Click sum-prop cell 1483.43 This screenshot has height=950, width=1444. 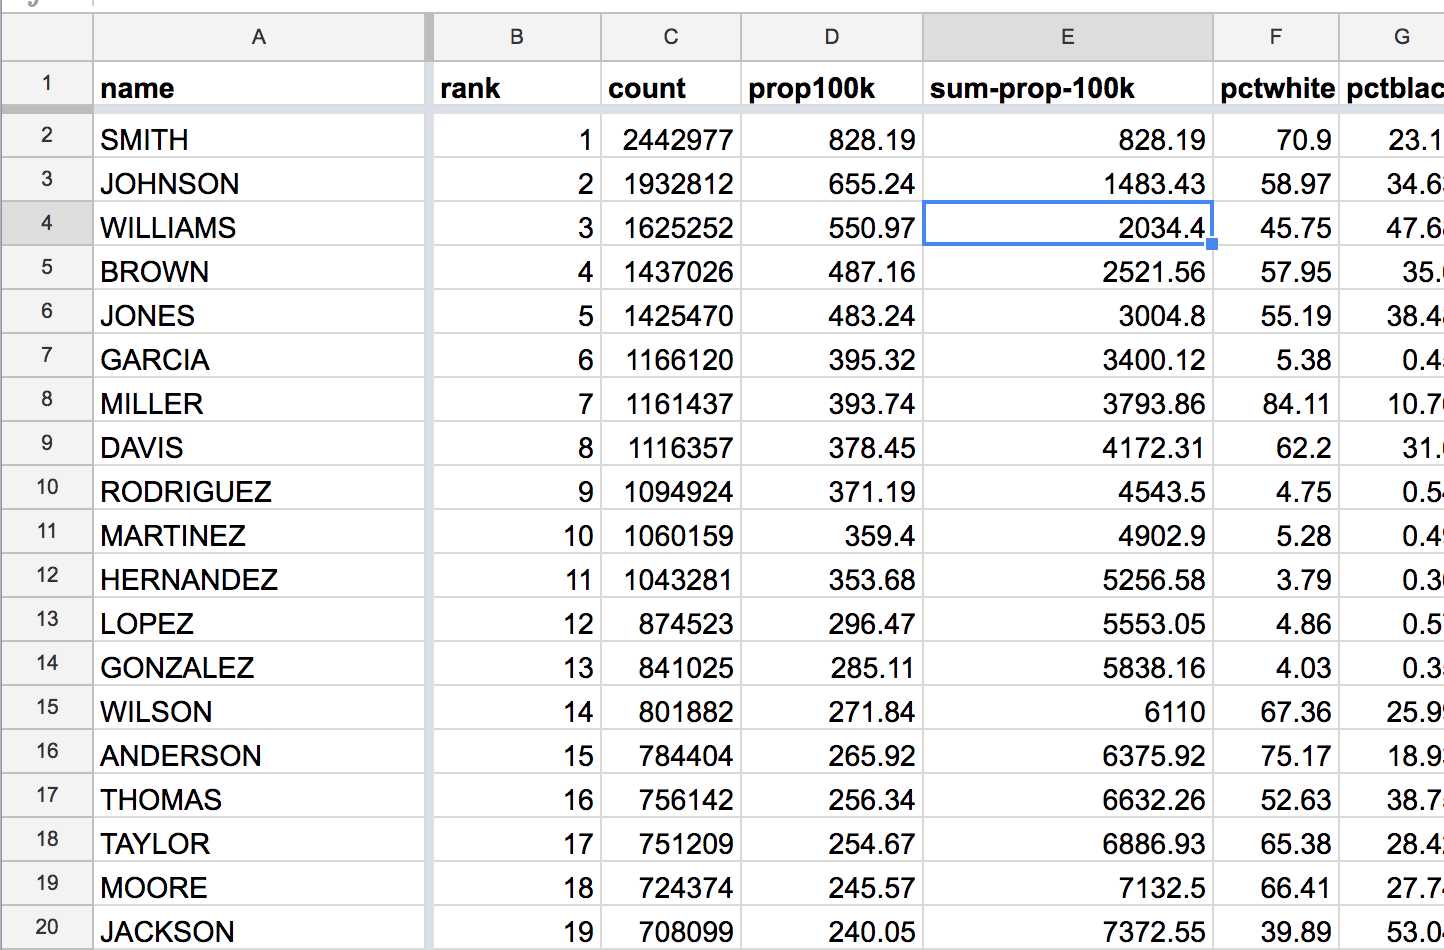click(x=1068, y=180)
